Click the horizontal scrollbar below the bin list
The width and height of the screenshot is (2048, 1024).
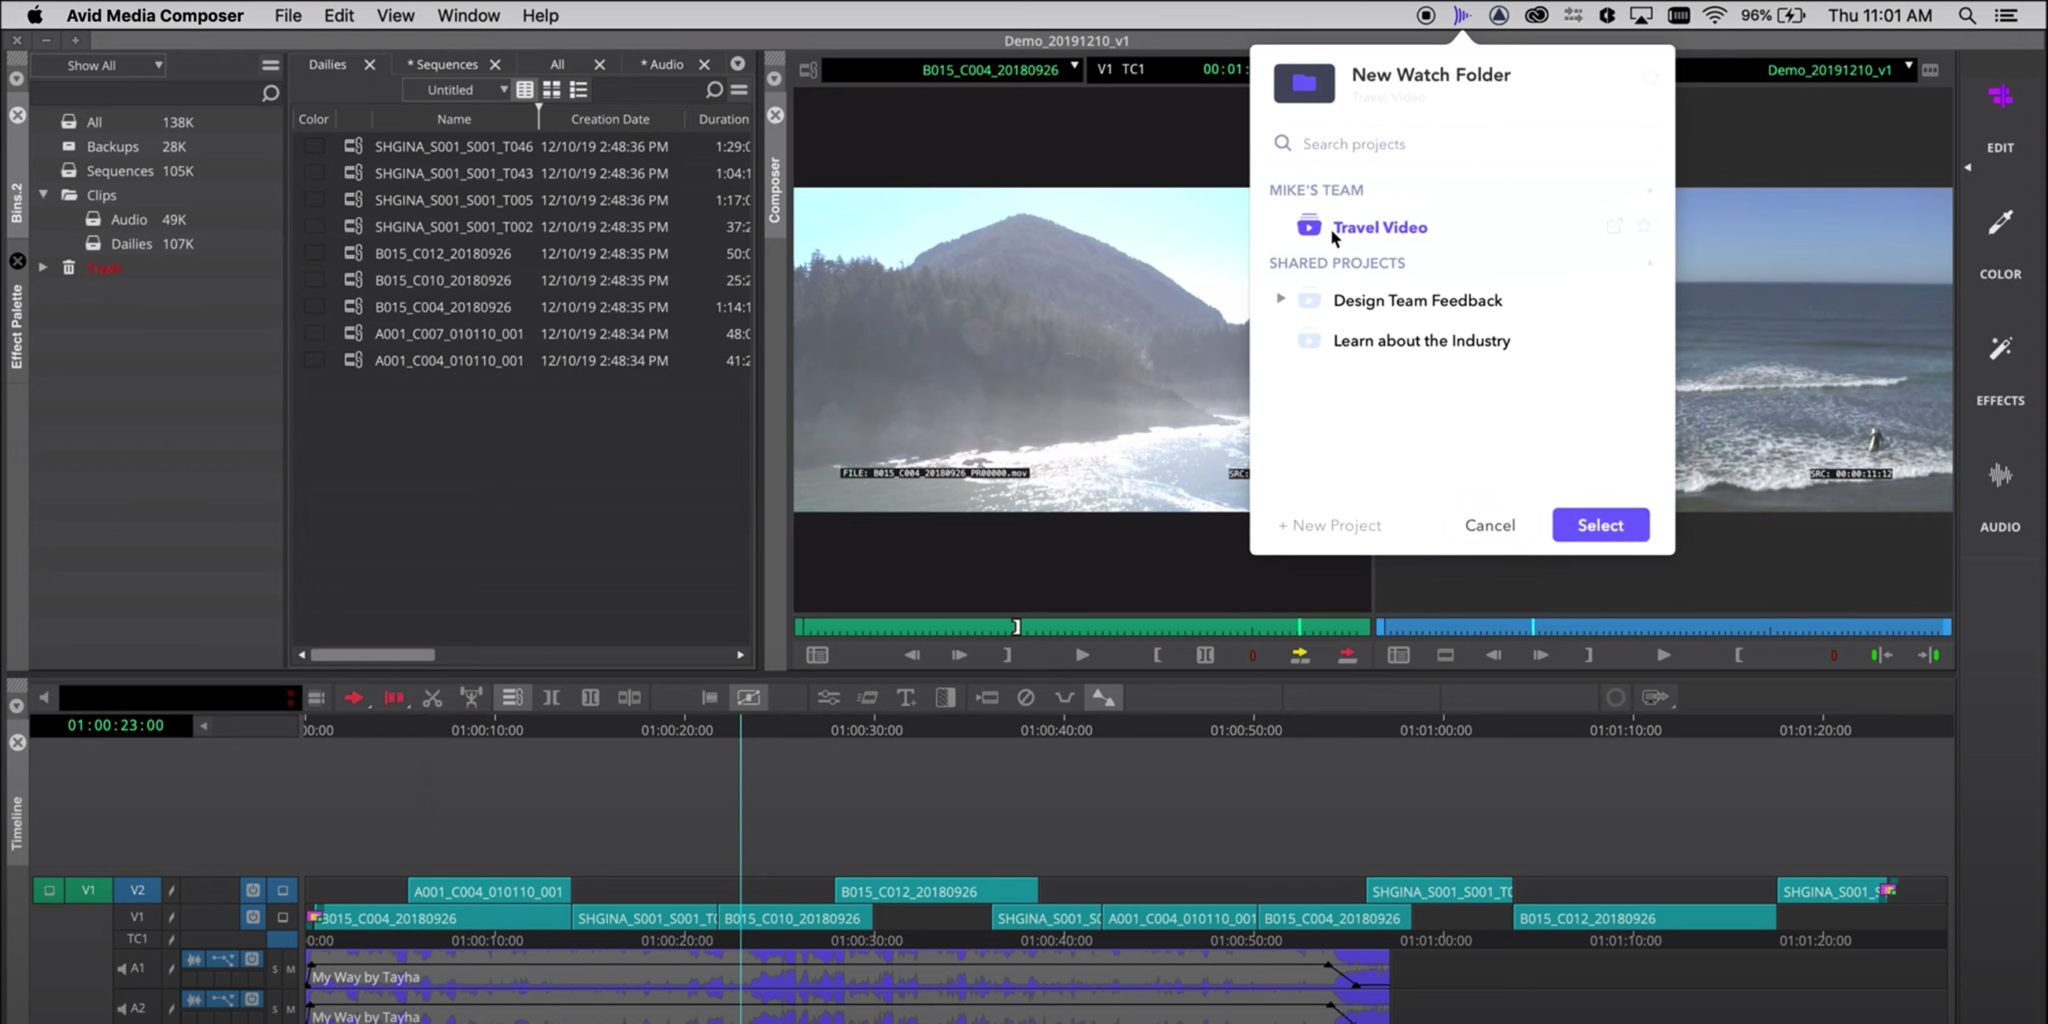pos(374,655)
